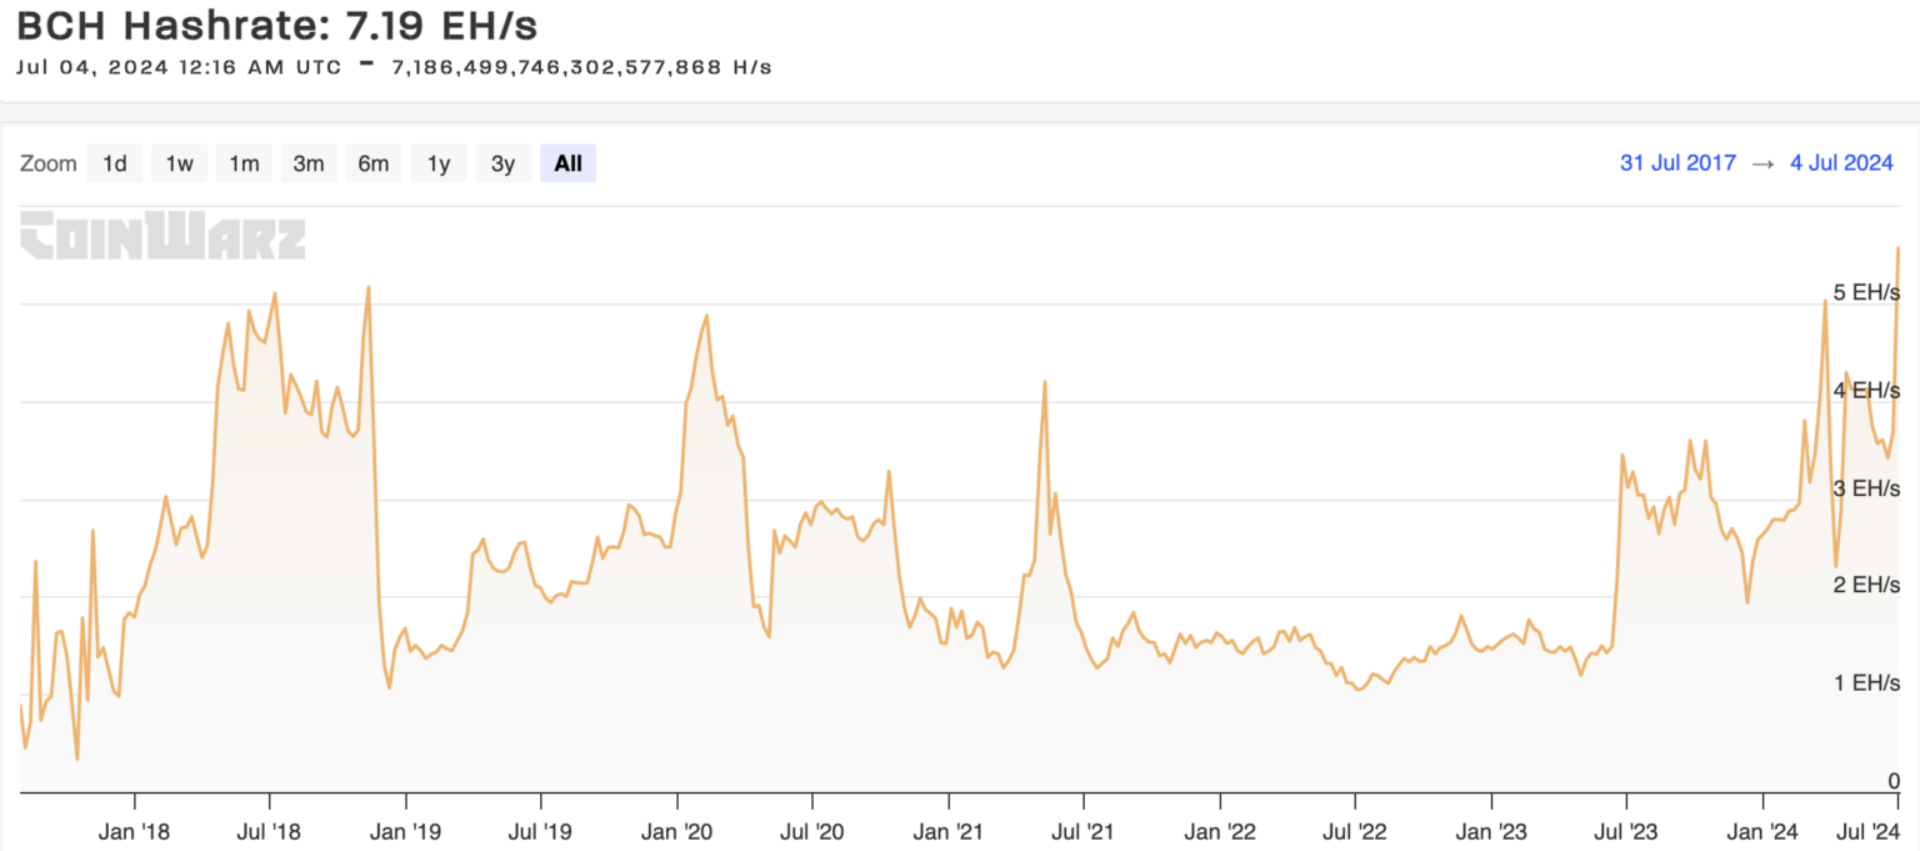Click the Jan '21 axis label
Viewport: 1920px width, 851px height.
[948, 831]
